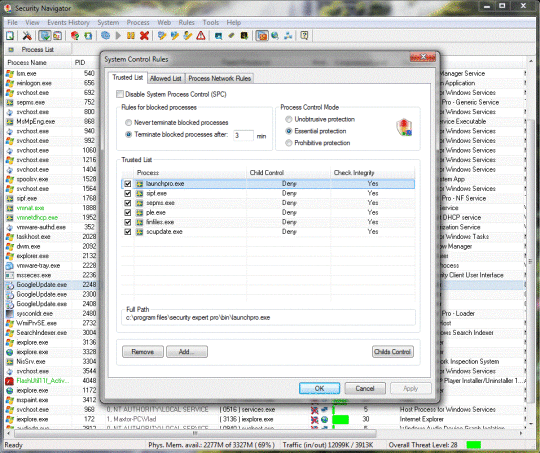Click the red warning triangle toolbar icon

(201, 35)
